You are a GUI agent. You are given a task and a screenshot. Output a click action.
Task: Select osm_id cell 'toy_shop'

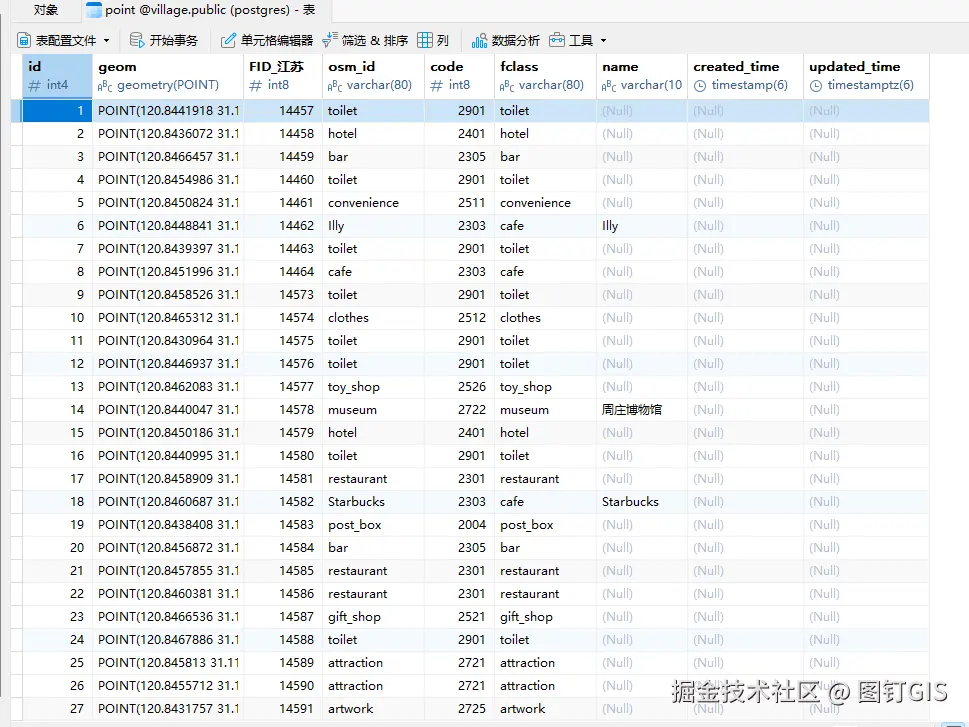[x=373, y=387]
